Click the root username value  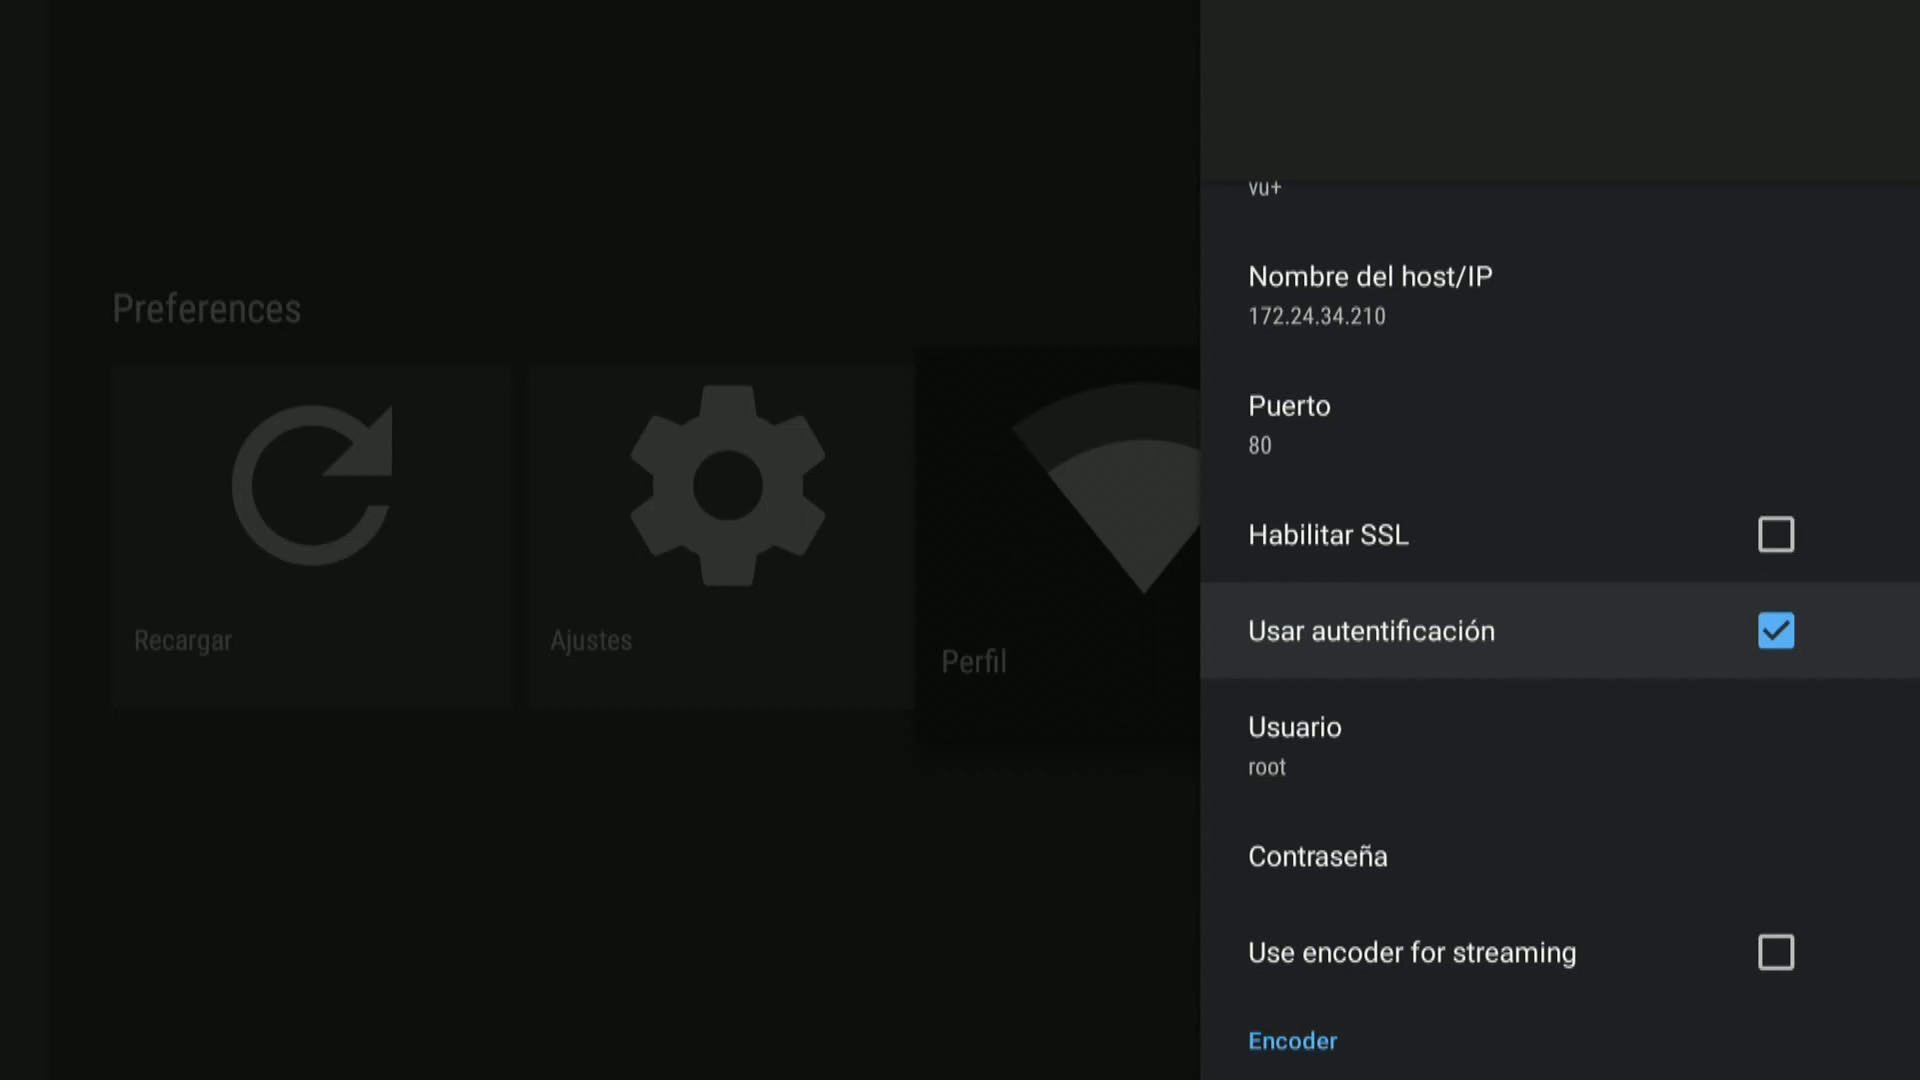point(1267,768)
